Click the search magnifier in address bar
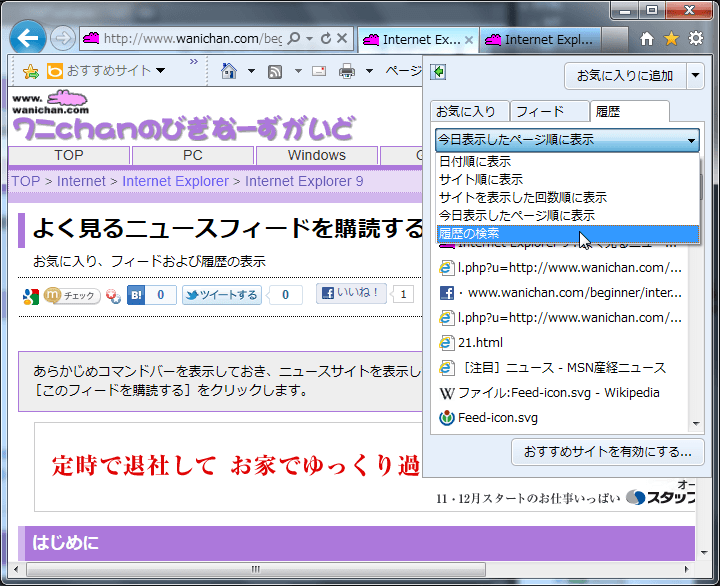This screenshot has height=586, width=720. click(293, 38)
